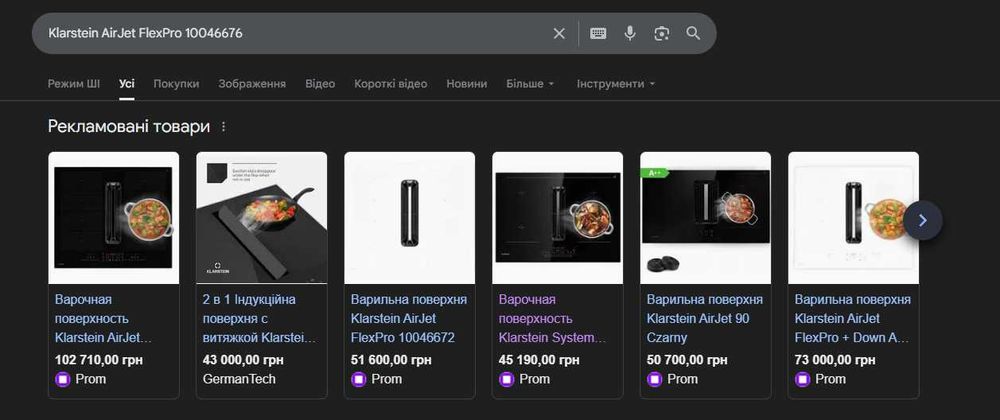The image size is (1000, 420).
Task: Click the price 102 710,00 грн
Action: pos(99,360)
